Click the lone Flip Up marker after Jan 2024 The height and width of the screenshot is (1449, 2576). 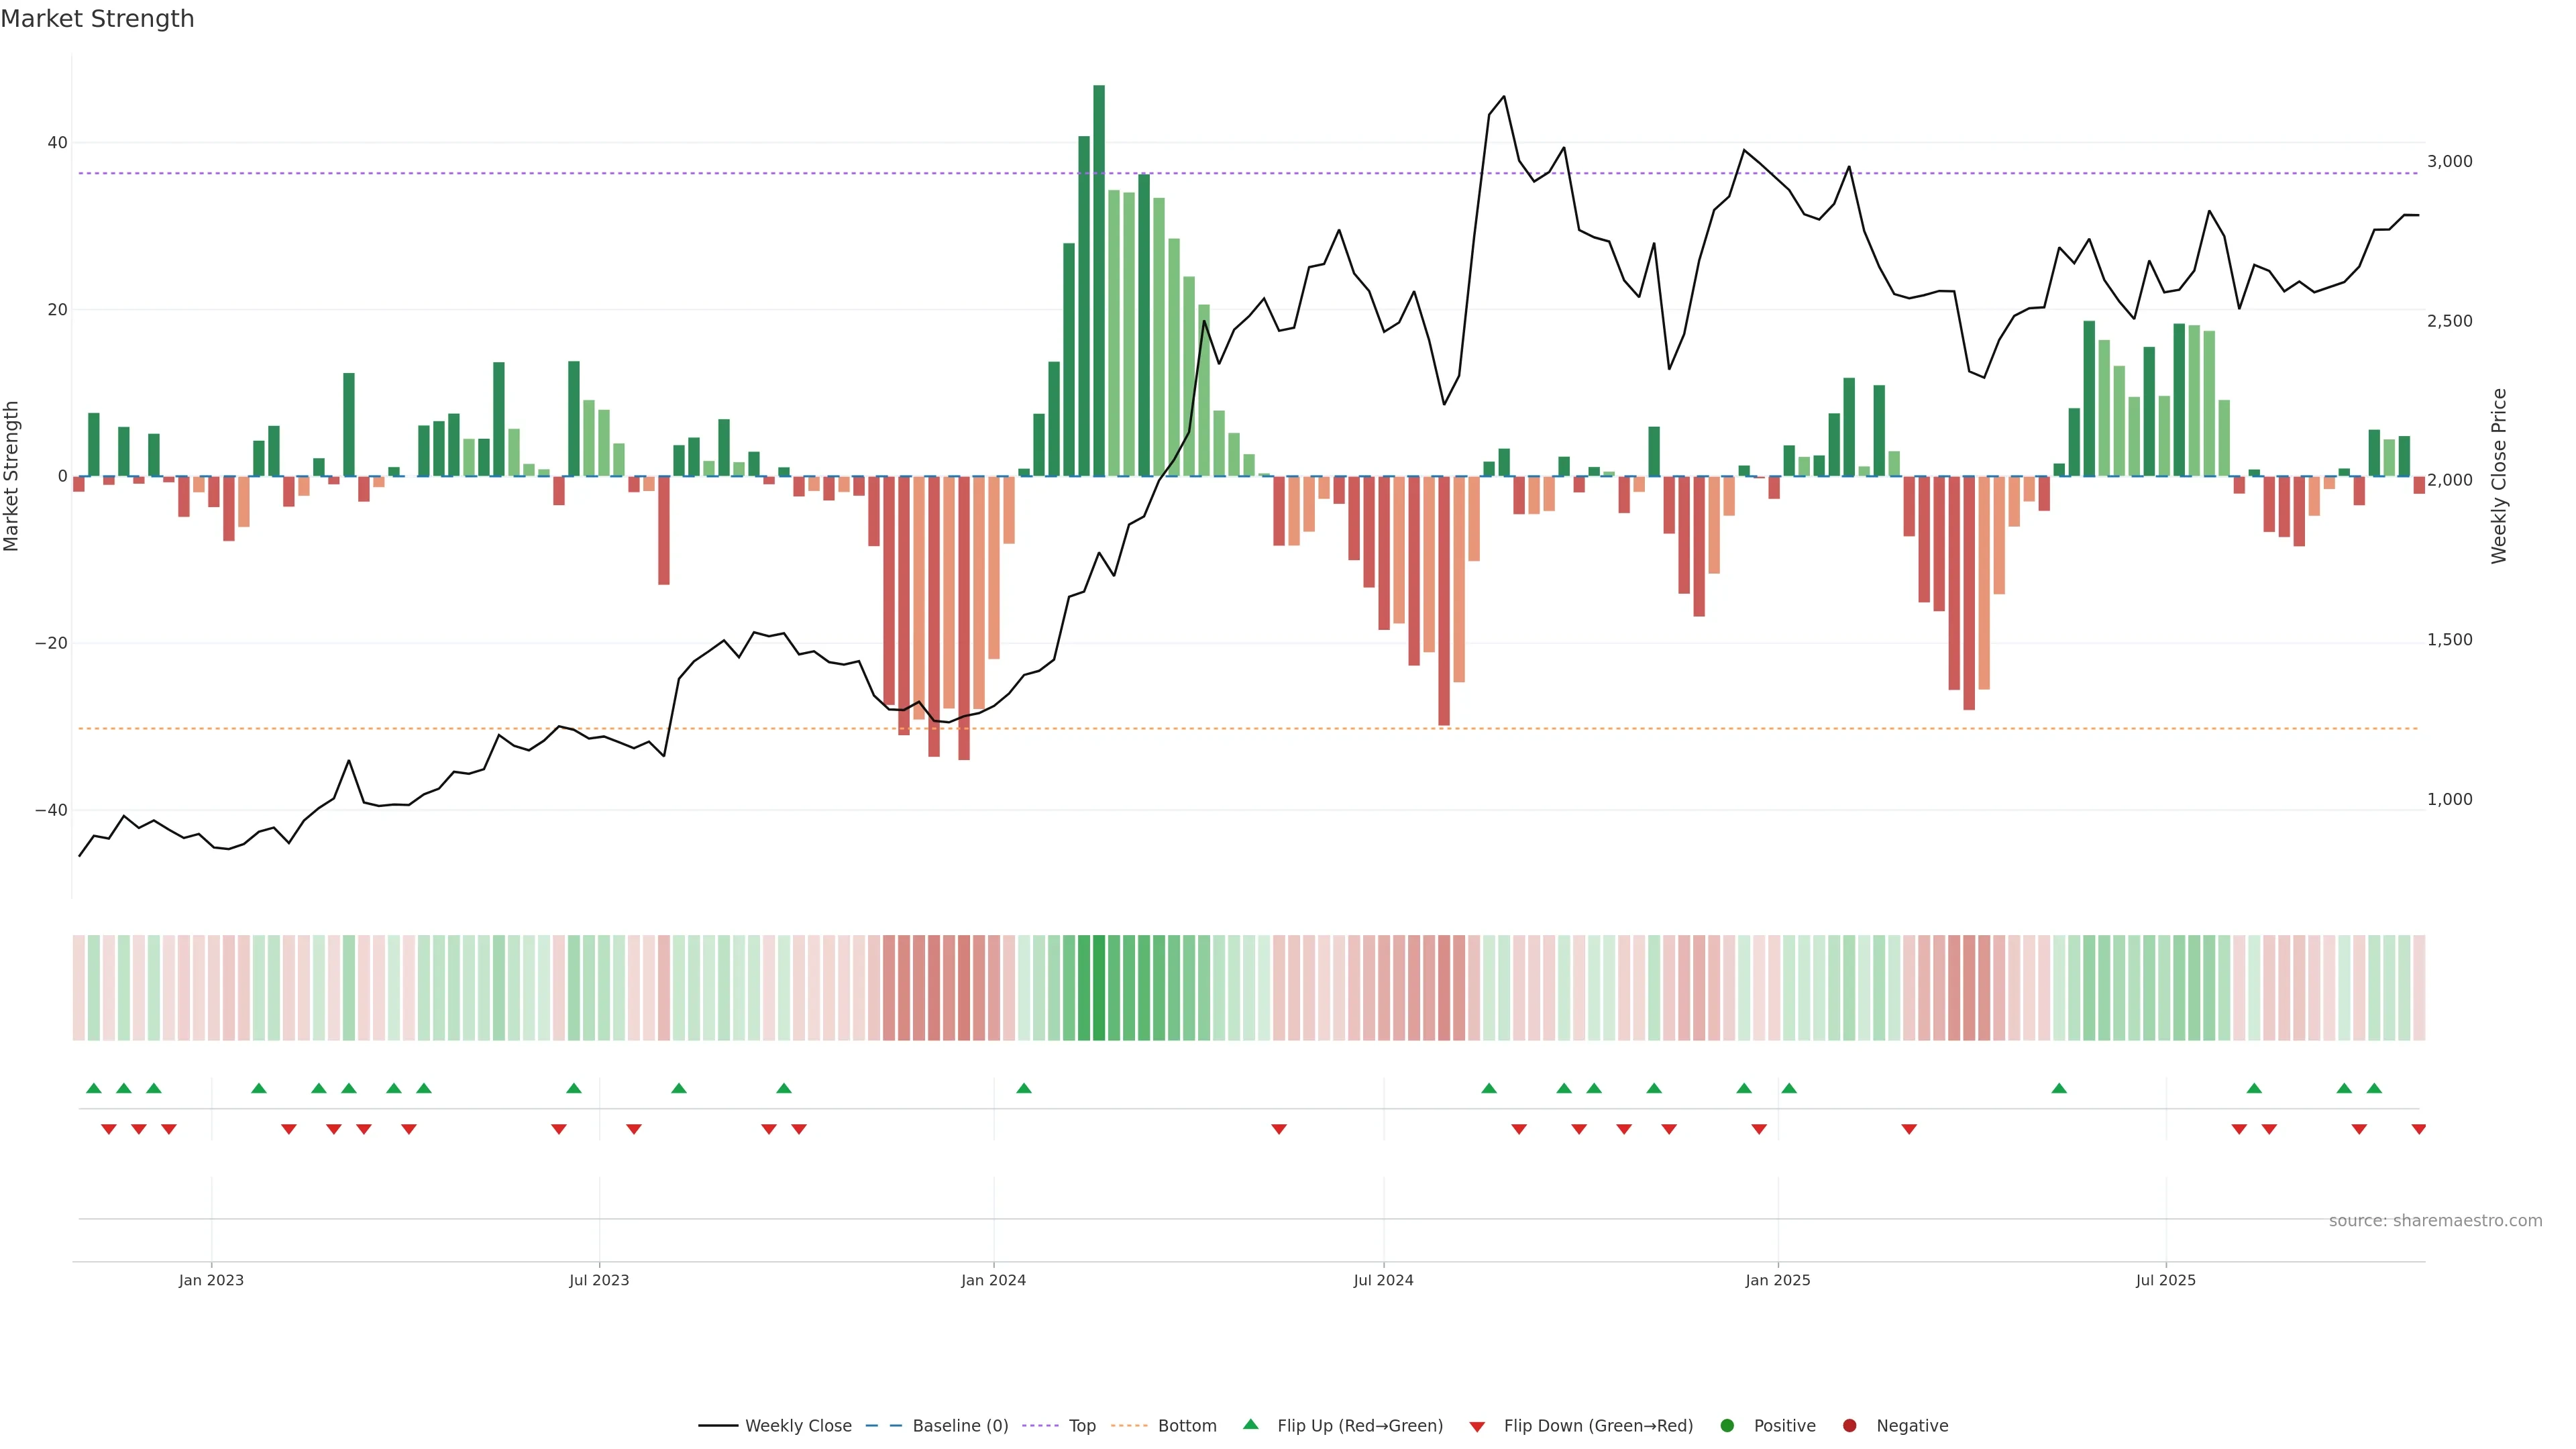(1023, 1088)
